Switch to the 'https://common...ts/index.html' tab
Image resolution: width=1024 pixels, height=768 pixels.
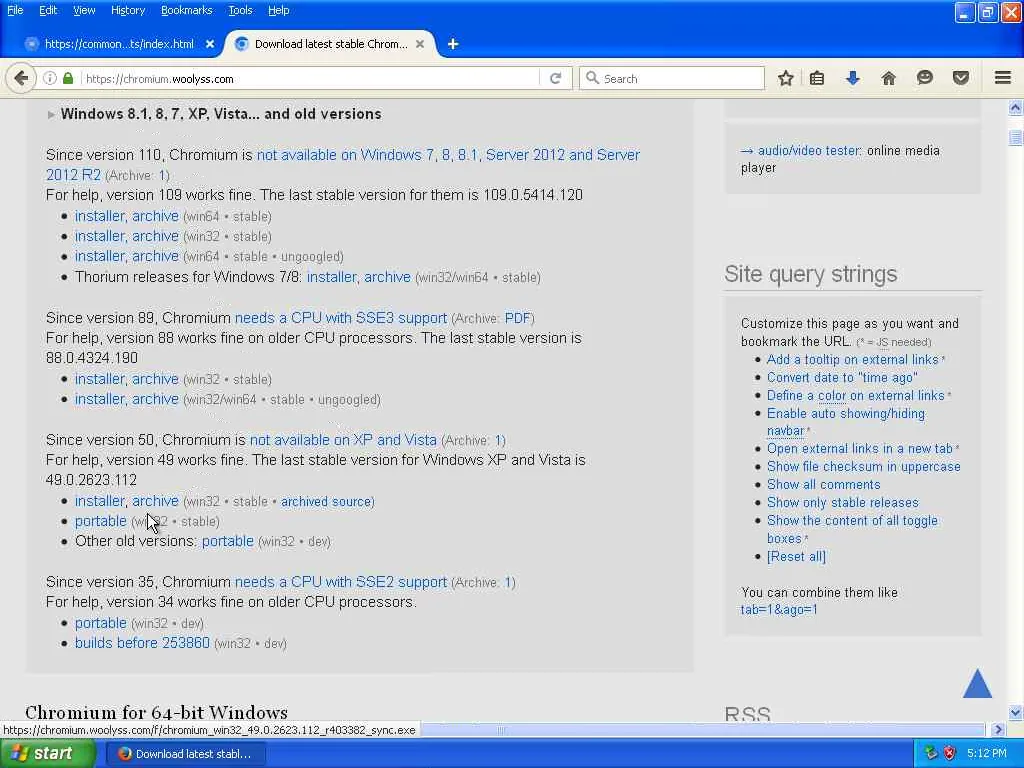118,44
